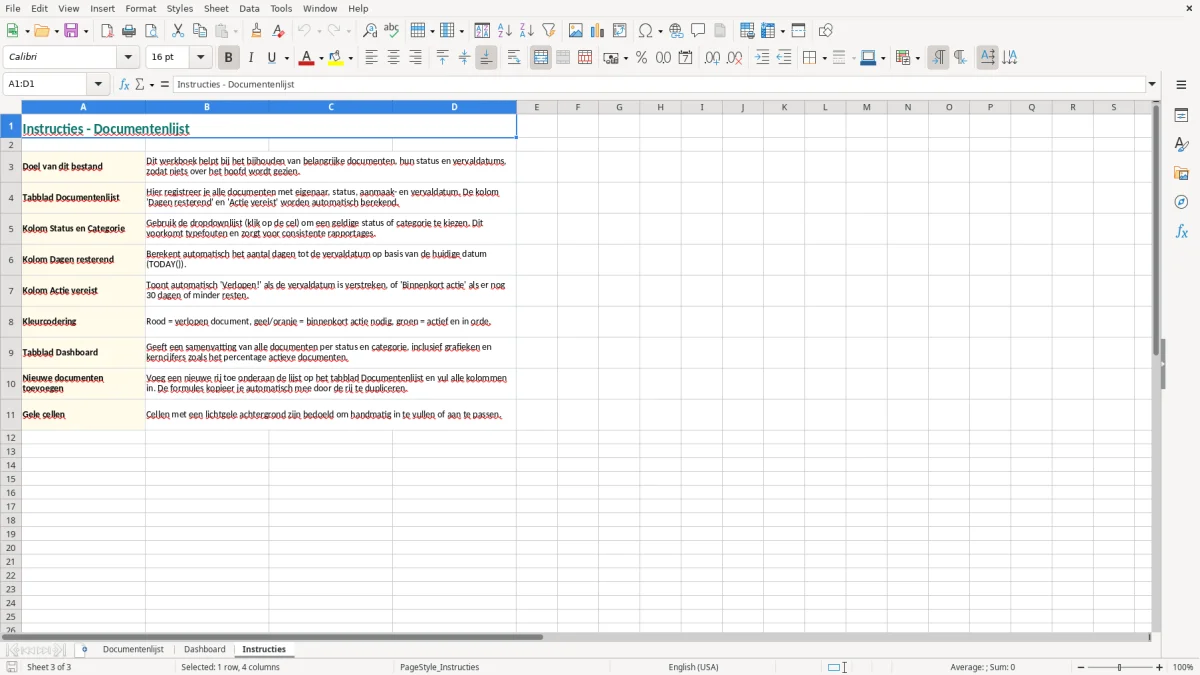
Task: Click the Insert Hyperlink icon
Action: [676, 31]
